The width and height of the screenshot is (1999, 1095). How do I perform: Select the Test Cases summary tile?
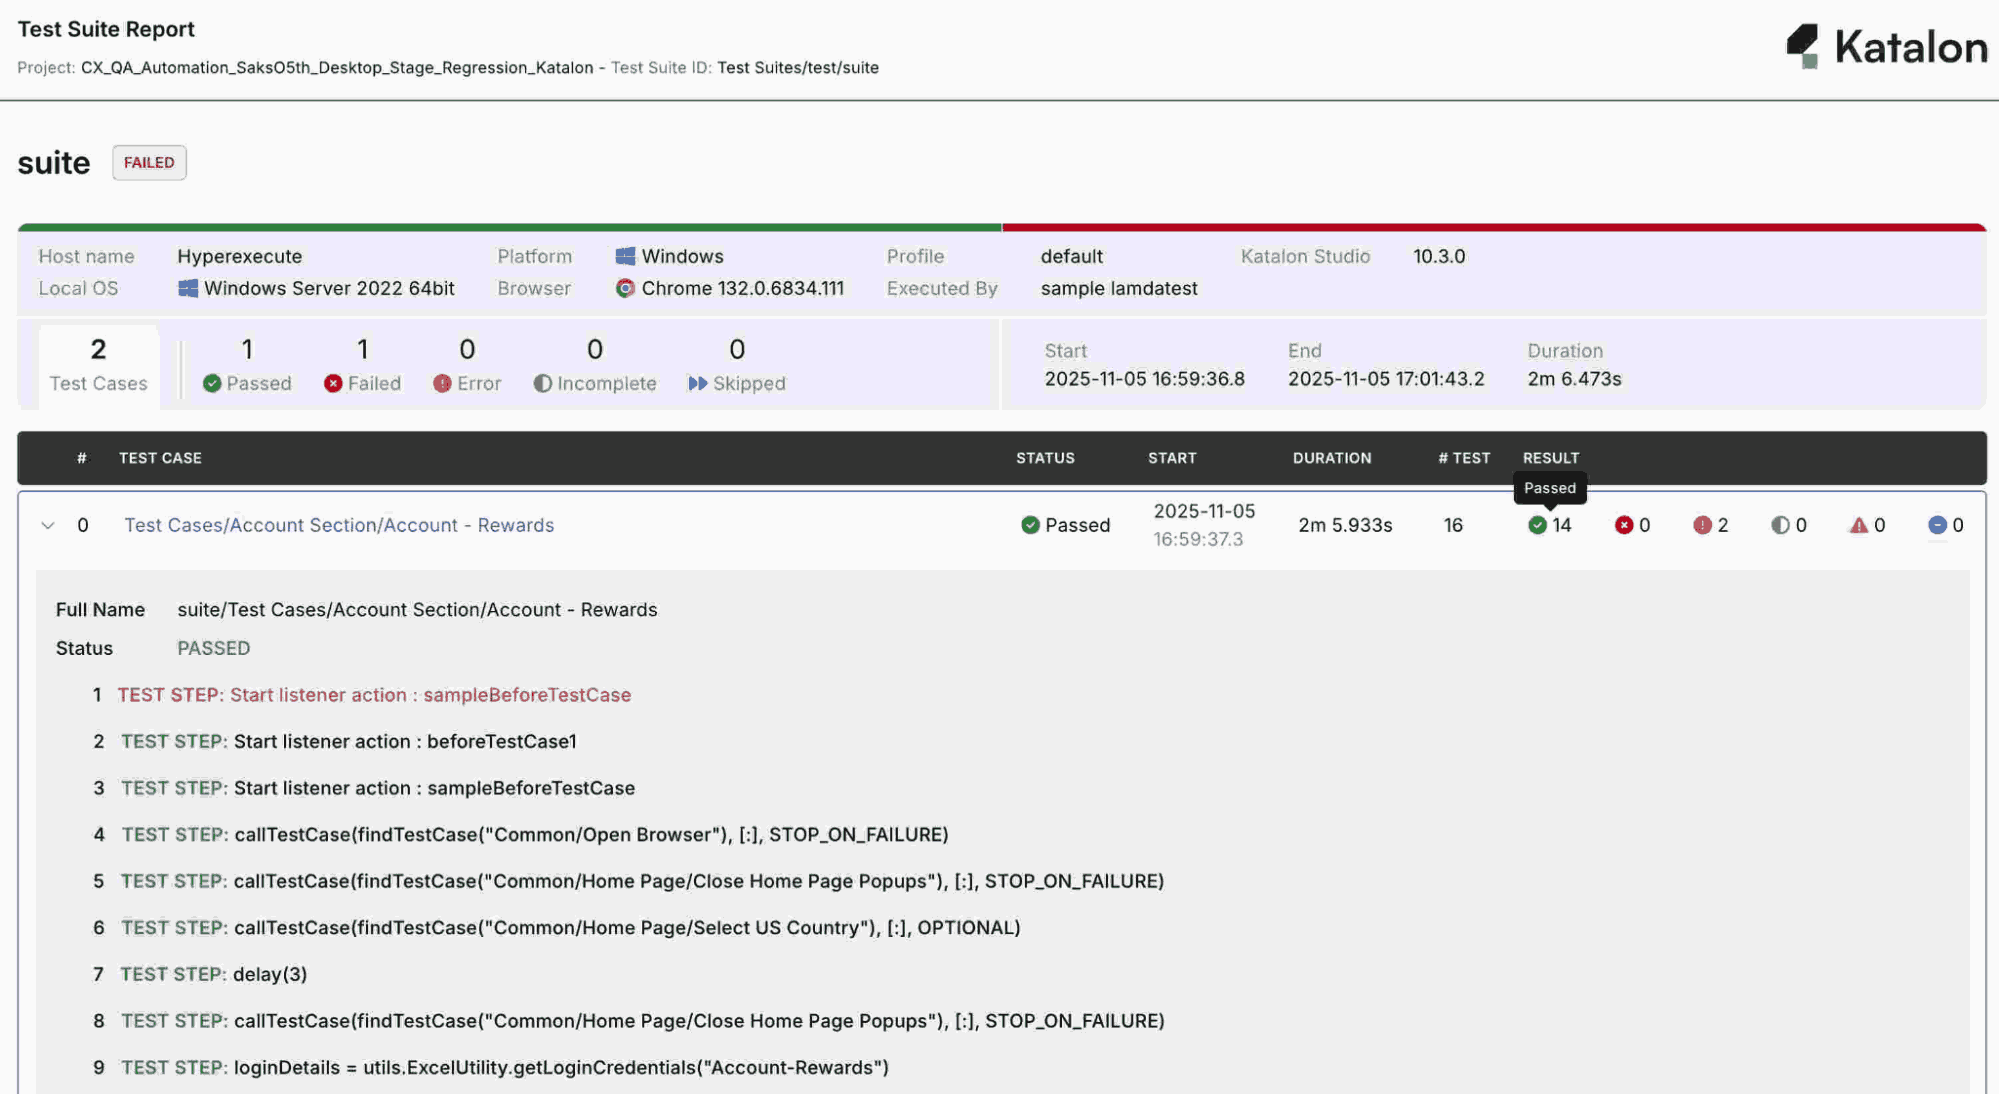(97, 363)
